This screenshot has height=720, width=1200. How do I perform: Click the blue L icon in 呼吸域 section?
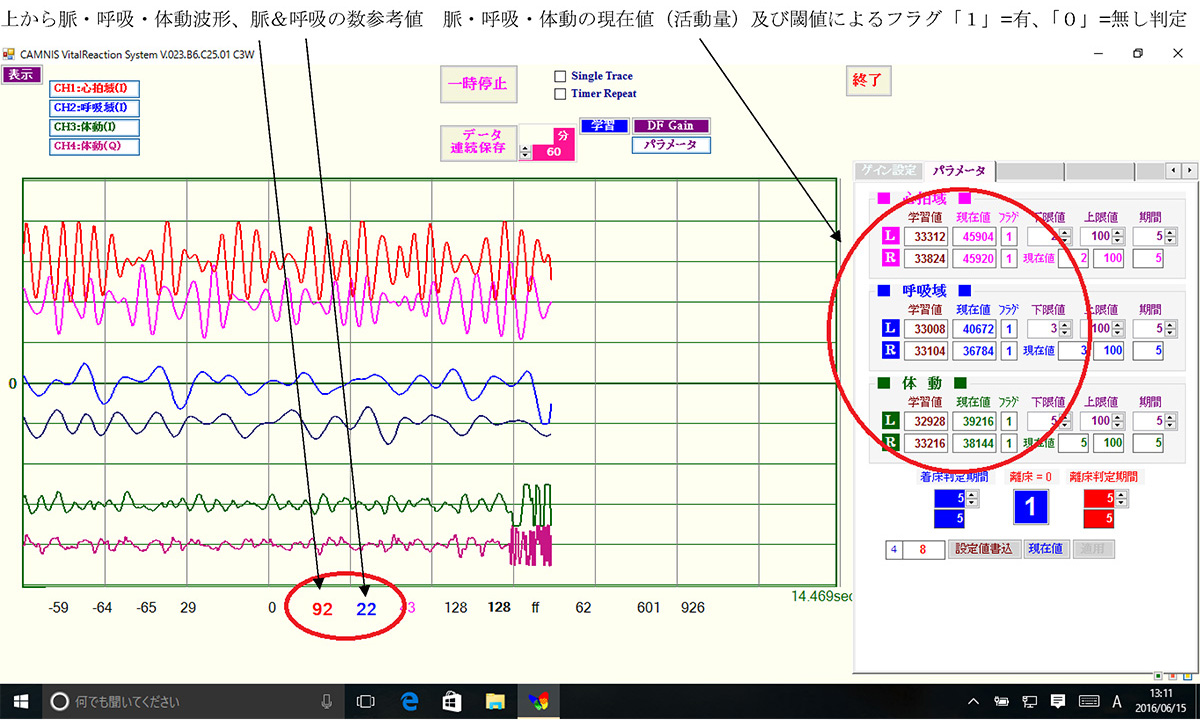pos(890,327)
